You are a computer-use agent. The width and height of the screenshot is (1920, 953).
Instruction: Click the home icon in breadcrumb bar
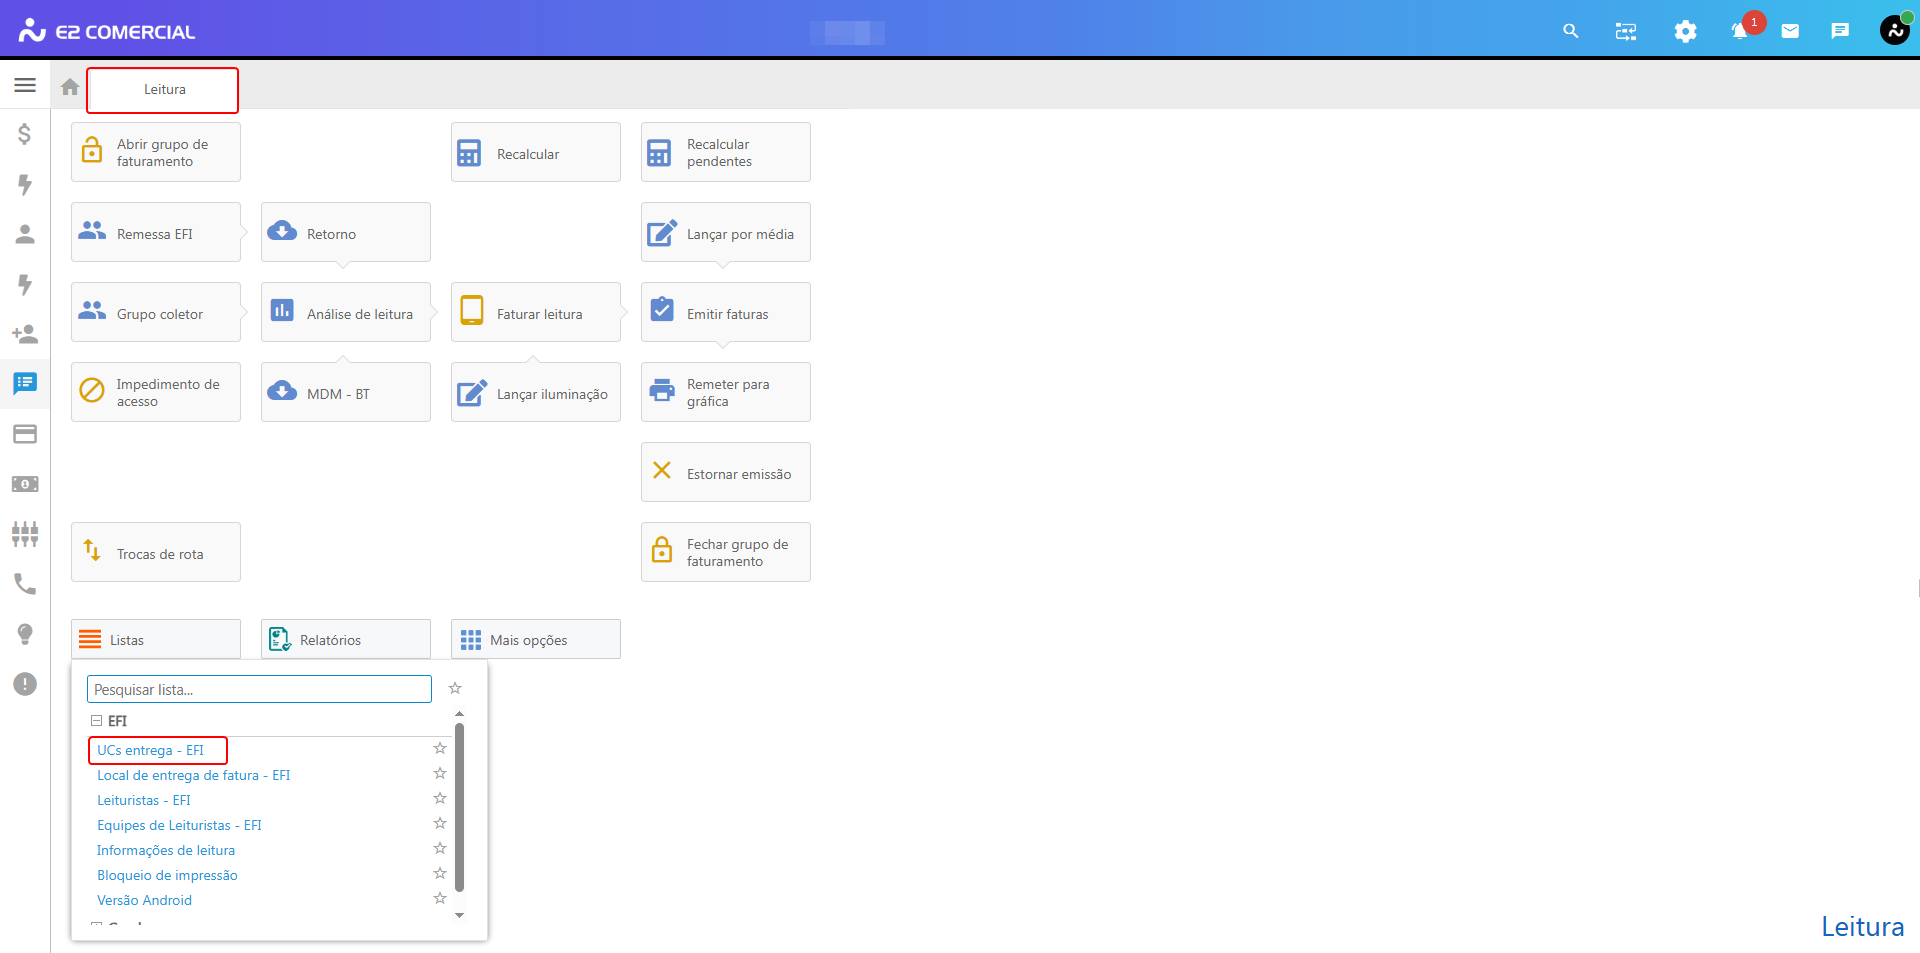point(70,87)
